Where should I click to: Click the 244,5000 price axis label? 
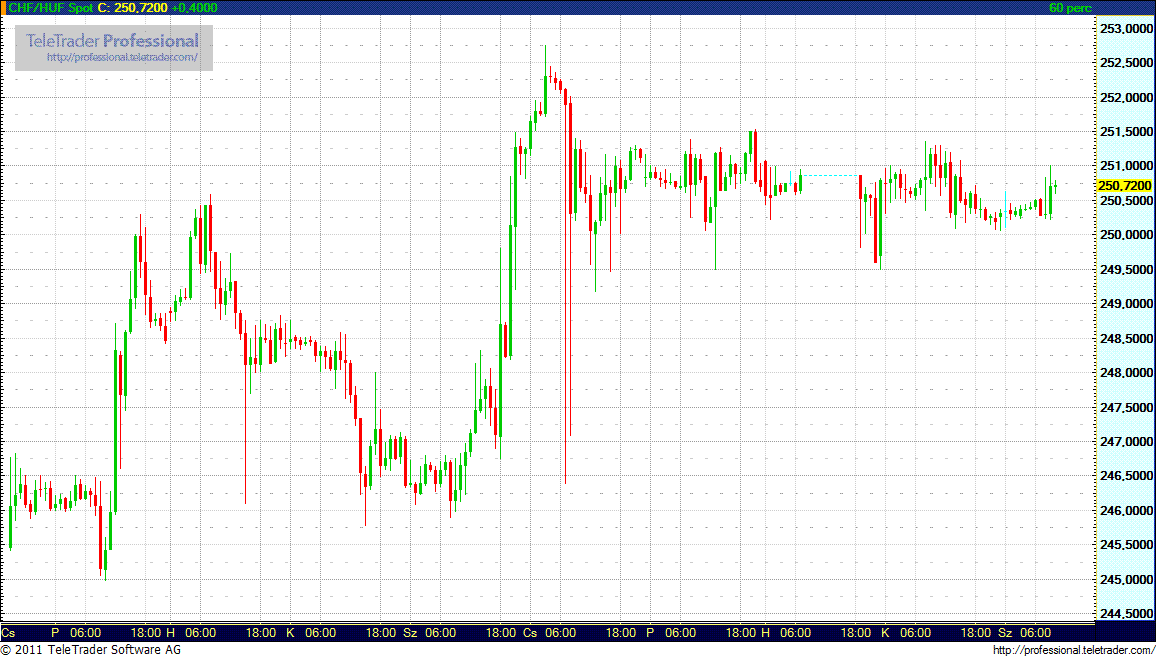[x=1125, y=614]
